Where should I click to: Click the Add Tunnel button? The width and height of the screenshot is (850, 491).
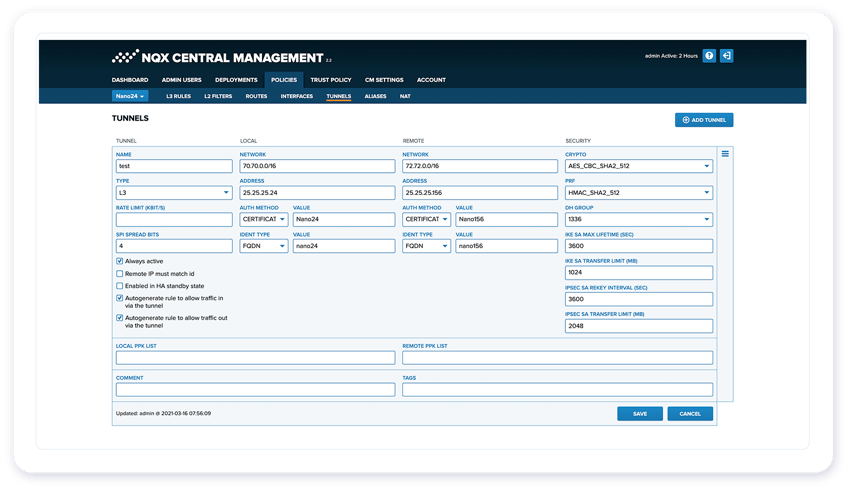704,120
